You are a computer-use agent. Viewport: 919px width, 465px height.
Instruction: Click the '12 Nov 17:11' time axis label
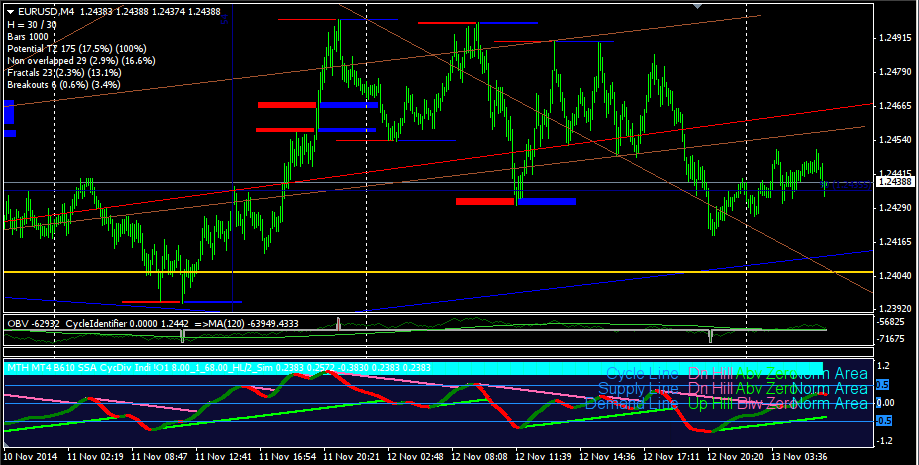pyautogui.click(x=672, y=456)
